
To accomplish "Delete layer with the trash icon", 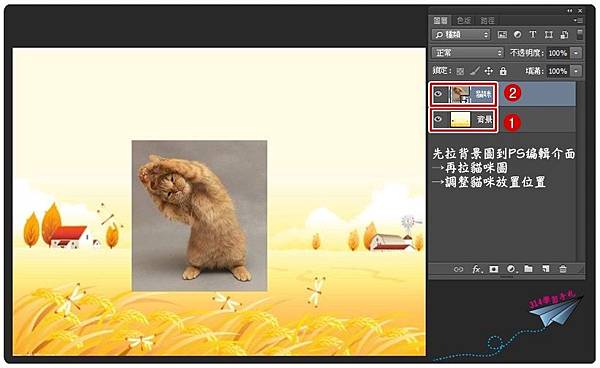I will click(x=562, y=269).
